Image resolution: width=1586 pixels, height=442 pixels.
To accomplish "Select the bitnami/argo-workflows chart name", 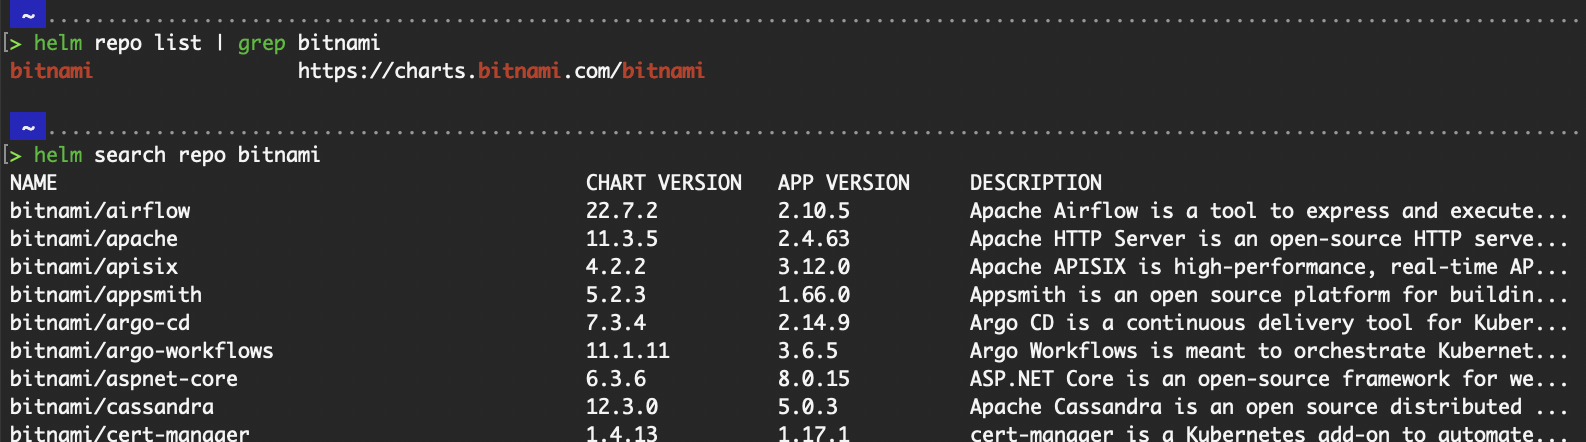I will pos(142,351).
